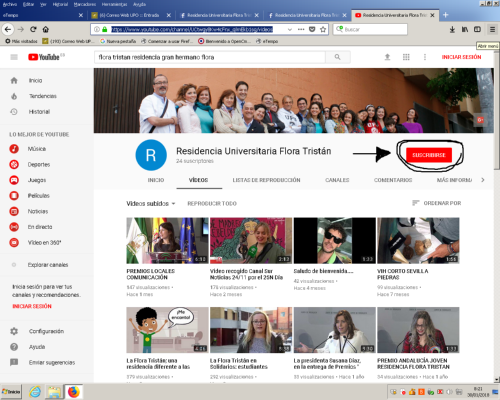Open the Nueva pestaña bookmark

pyautogui.click(x=118, y=41)
